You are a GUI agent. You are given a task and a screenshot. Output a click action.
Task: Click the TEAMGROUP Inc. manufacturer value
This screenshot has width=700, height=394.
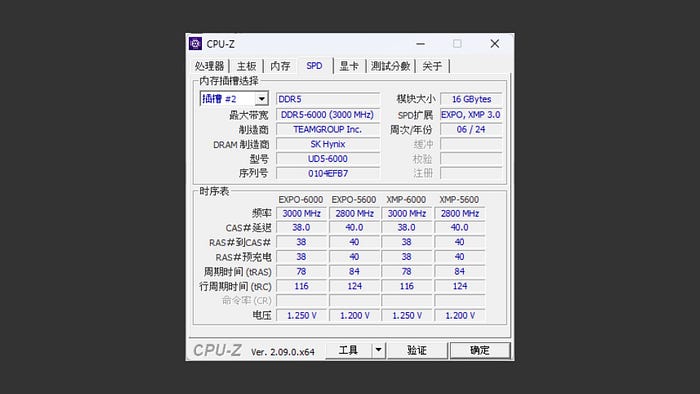coord(328,129)
